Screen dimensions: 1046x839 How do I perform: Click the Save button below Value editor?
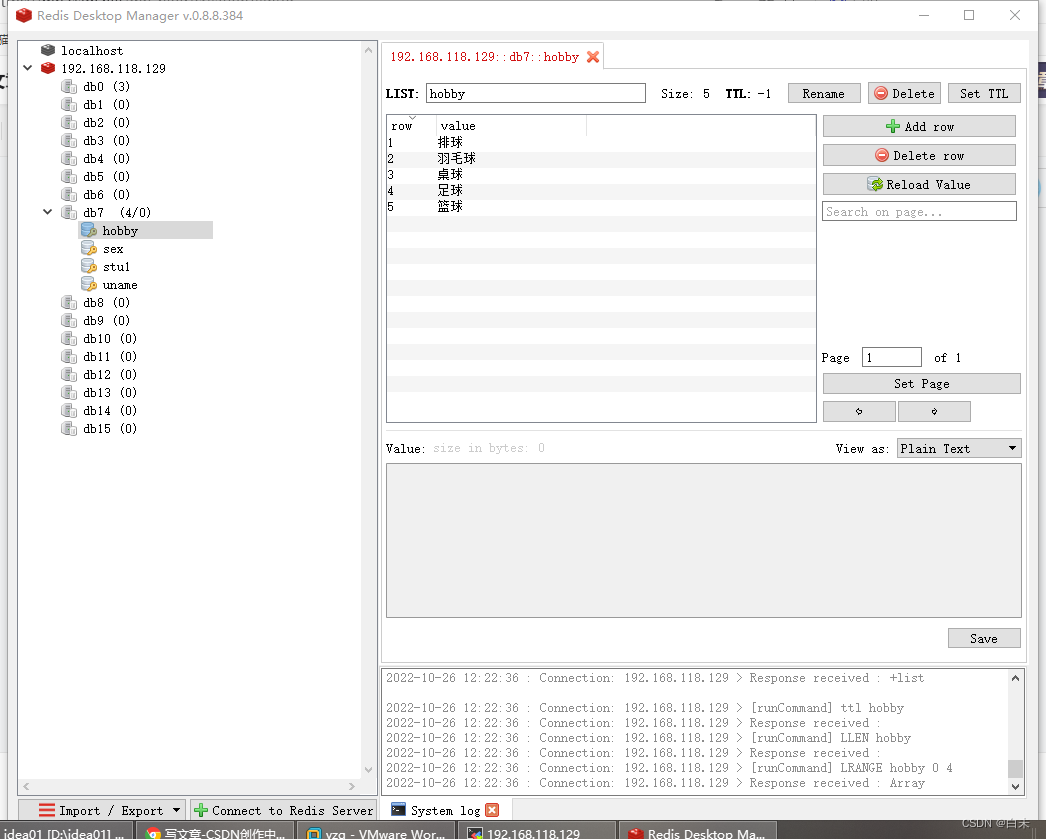[x=984, y=637]
